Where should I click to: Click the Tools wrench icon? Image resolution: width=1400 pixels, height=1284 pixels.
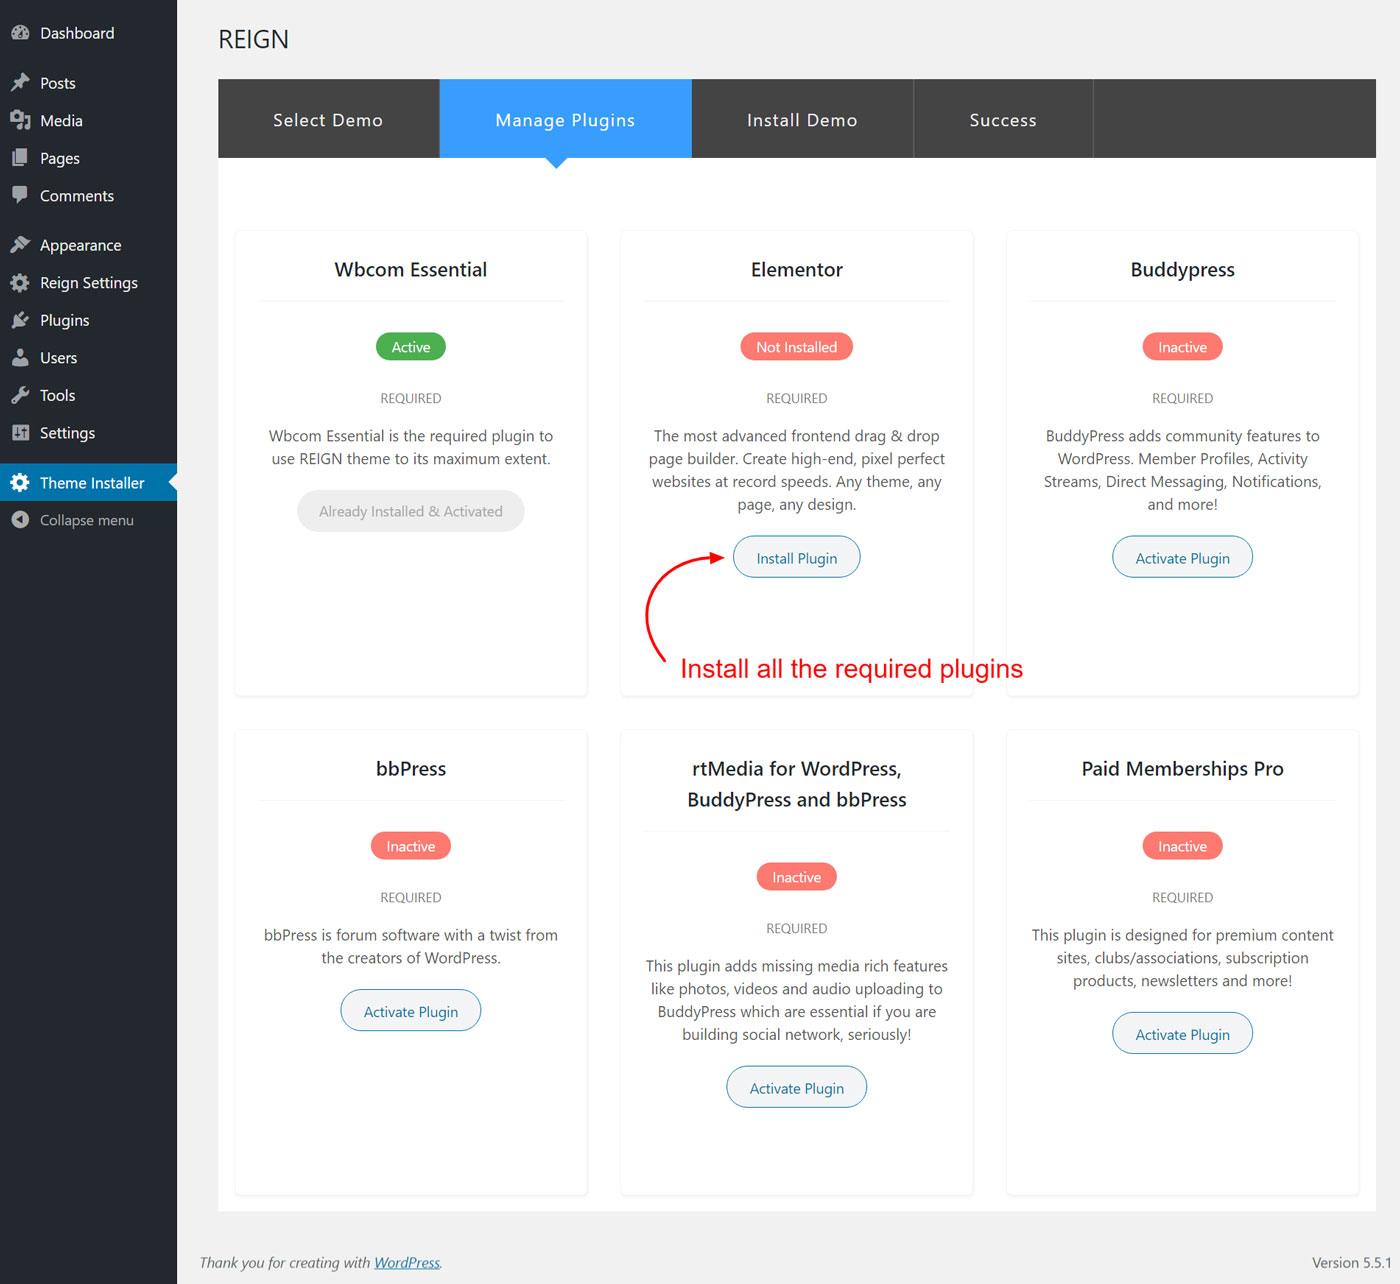20,395
